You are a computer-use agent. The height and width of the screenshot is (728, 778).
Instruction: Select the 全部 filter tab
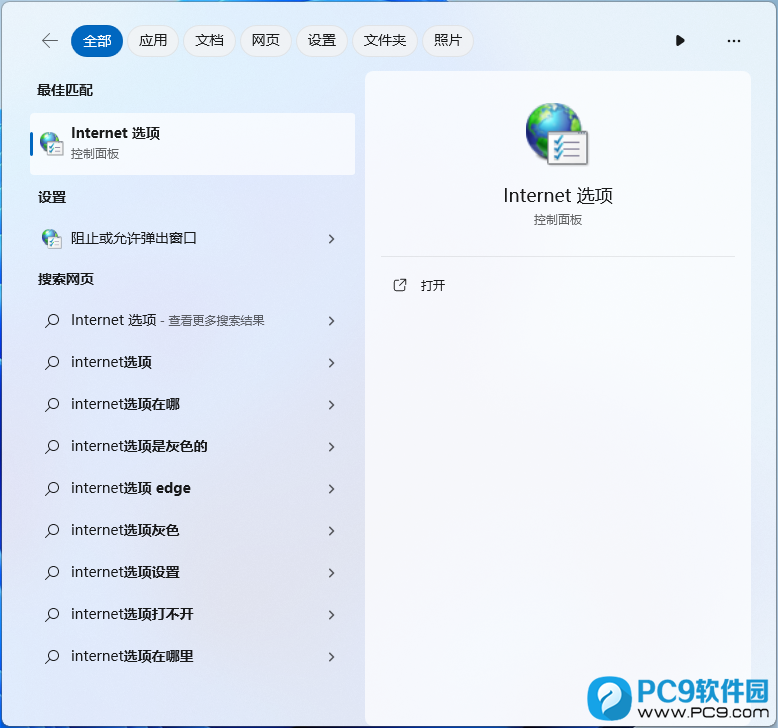click(x=97, y=41)
